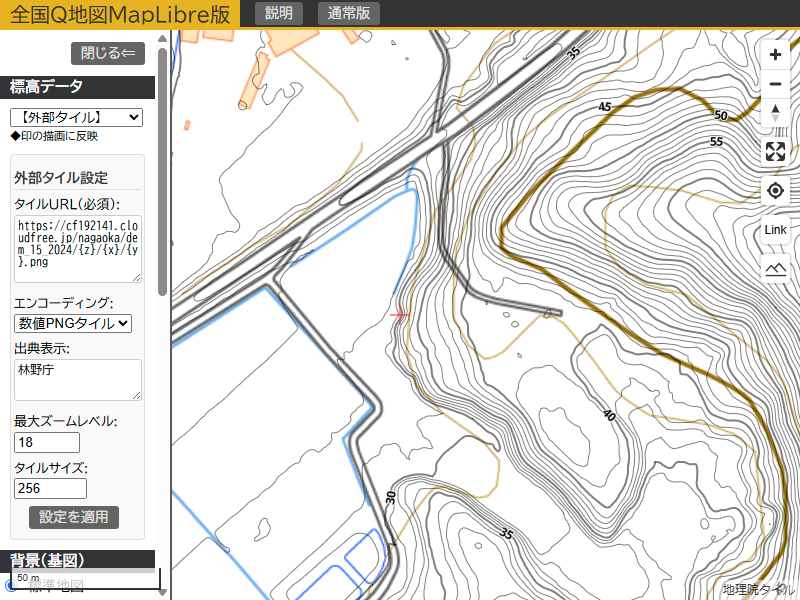Click the red crosshair map marker
Screen dimensions: 800x600
(400, 315)
